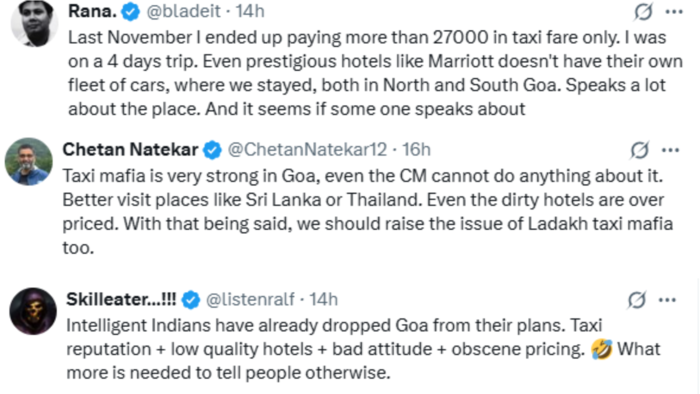700x394 pixels.
Task: Click Skilleater's blue verified checkmark
Action: 191,300
